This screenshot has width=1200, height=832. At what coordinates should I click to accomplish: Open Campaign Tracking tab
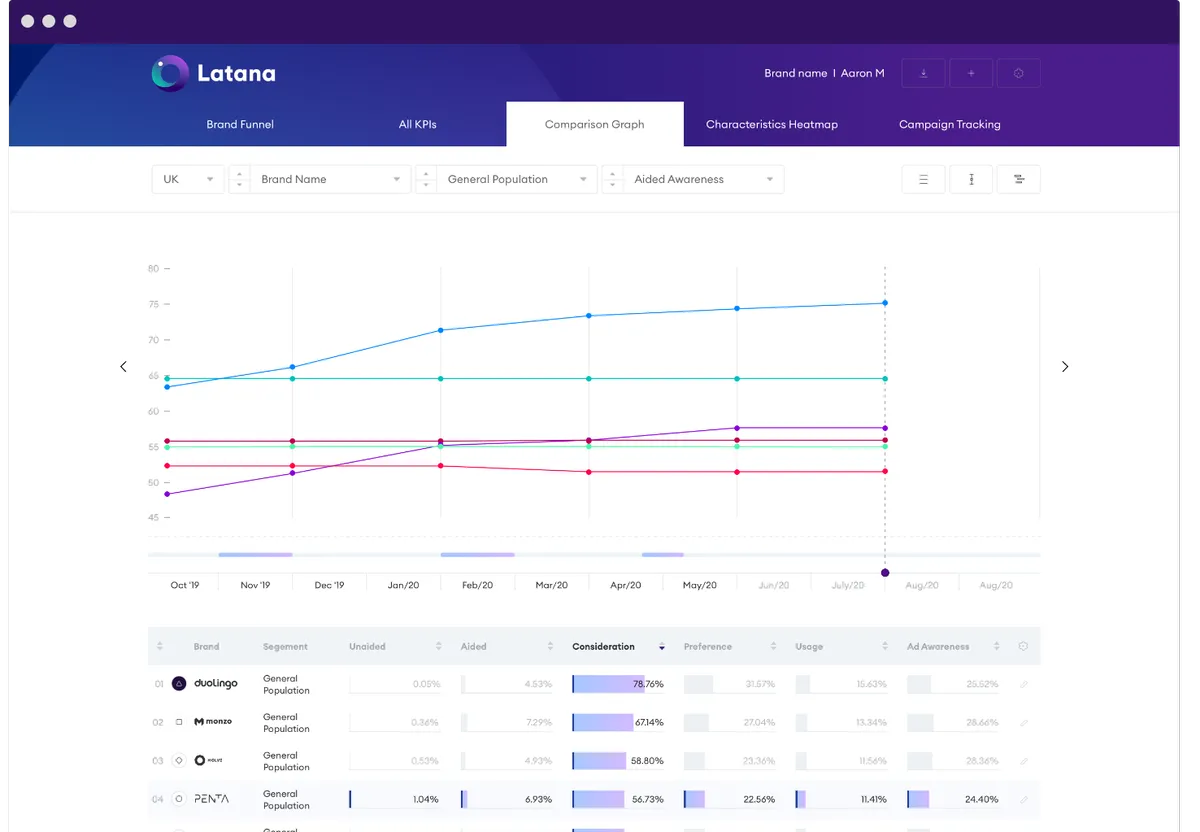[x=950, y=125]
